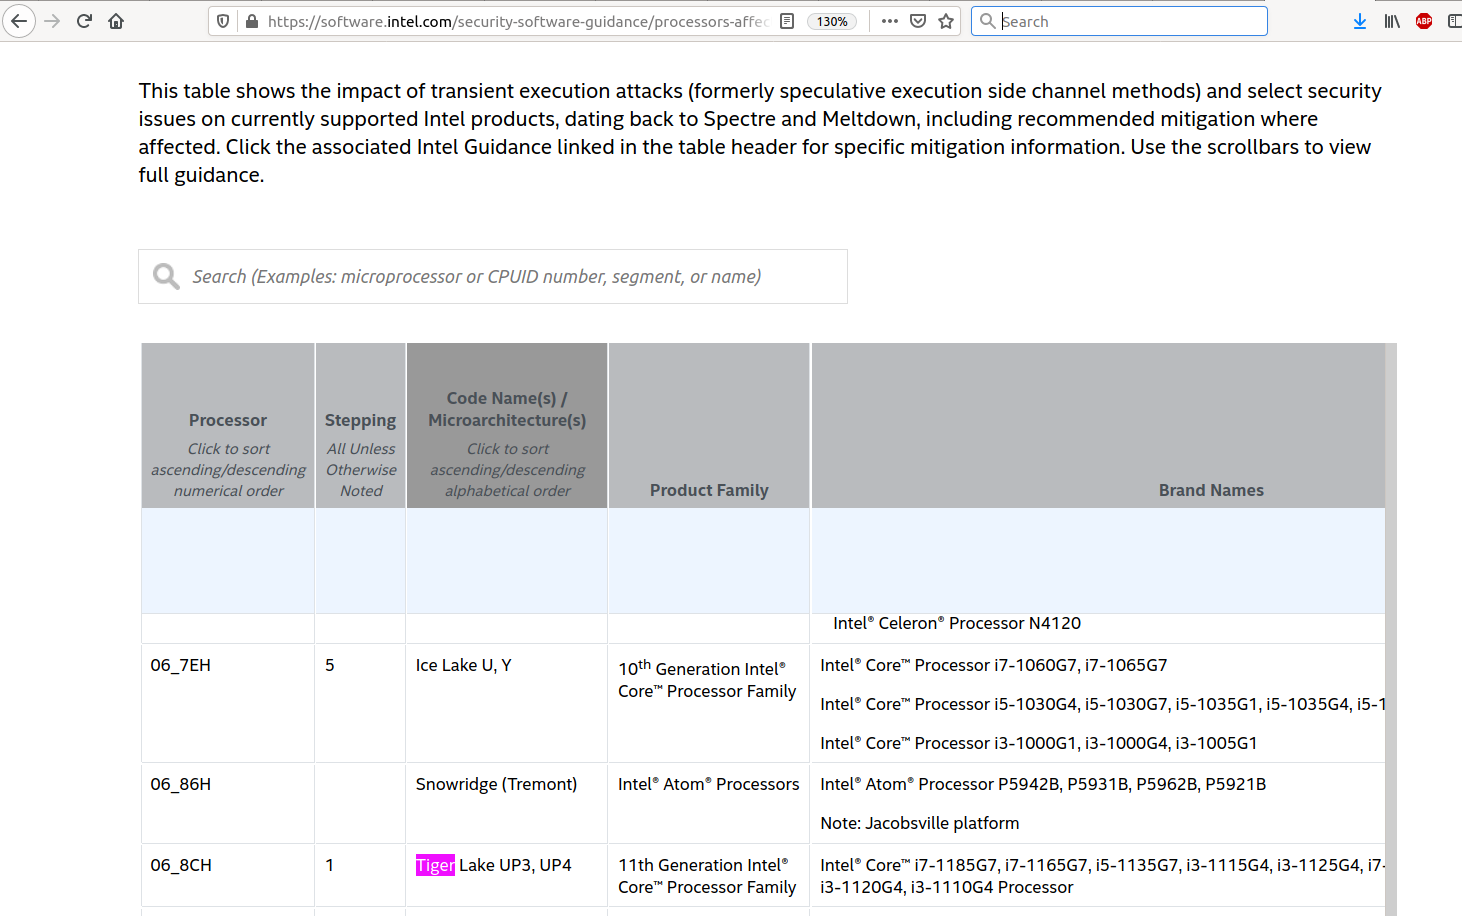Focus the Firefox search bar
The image size is (1462, 916).
1130,21
